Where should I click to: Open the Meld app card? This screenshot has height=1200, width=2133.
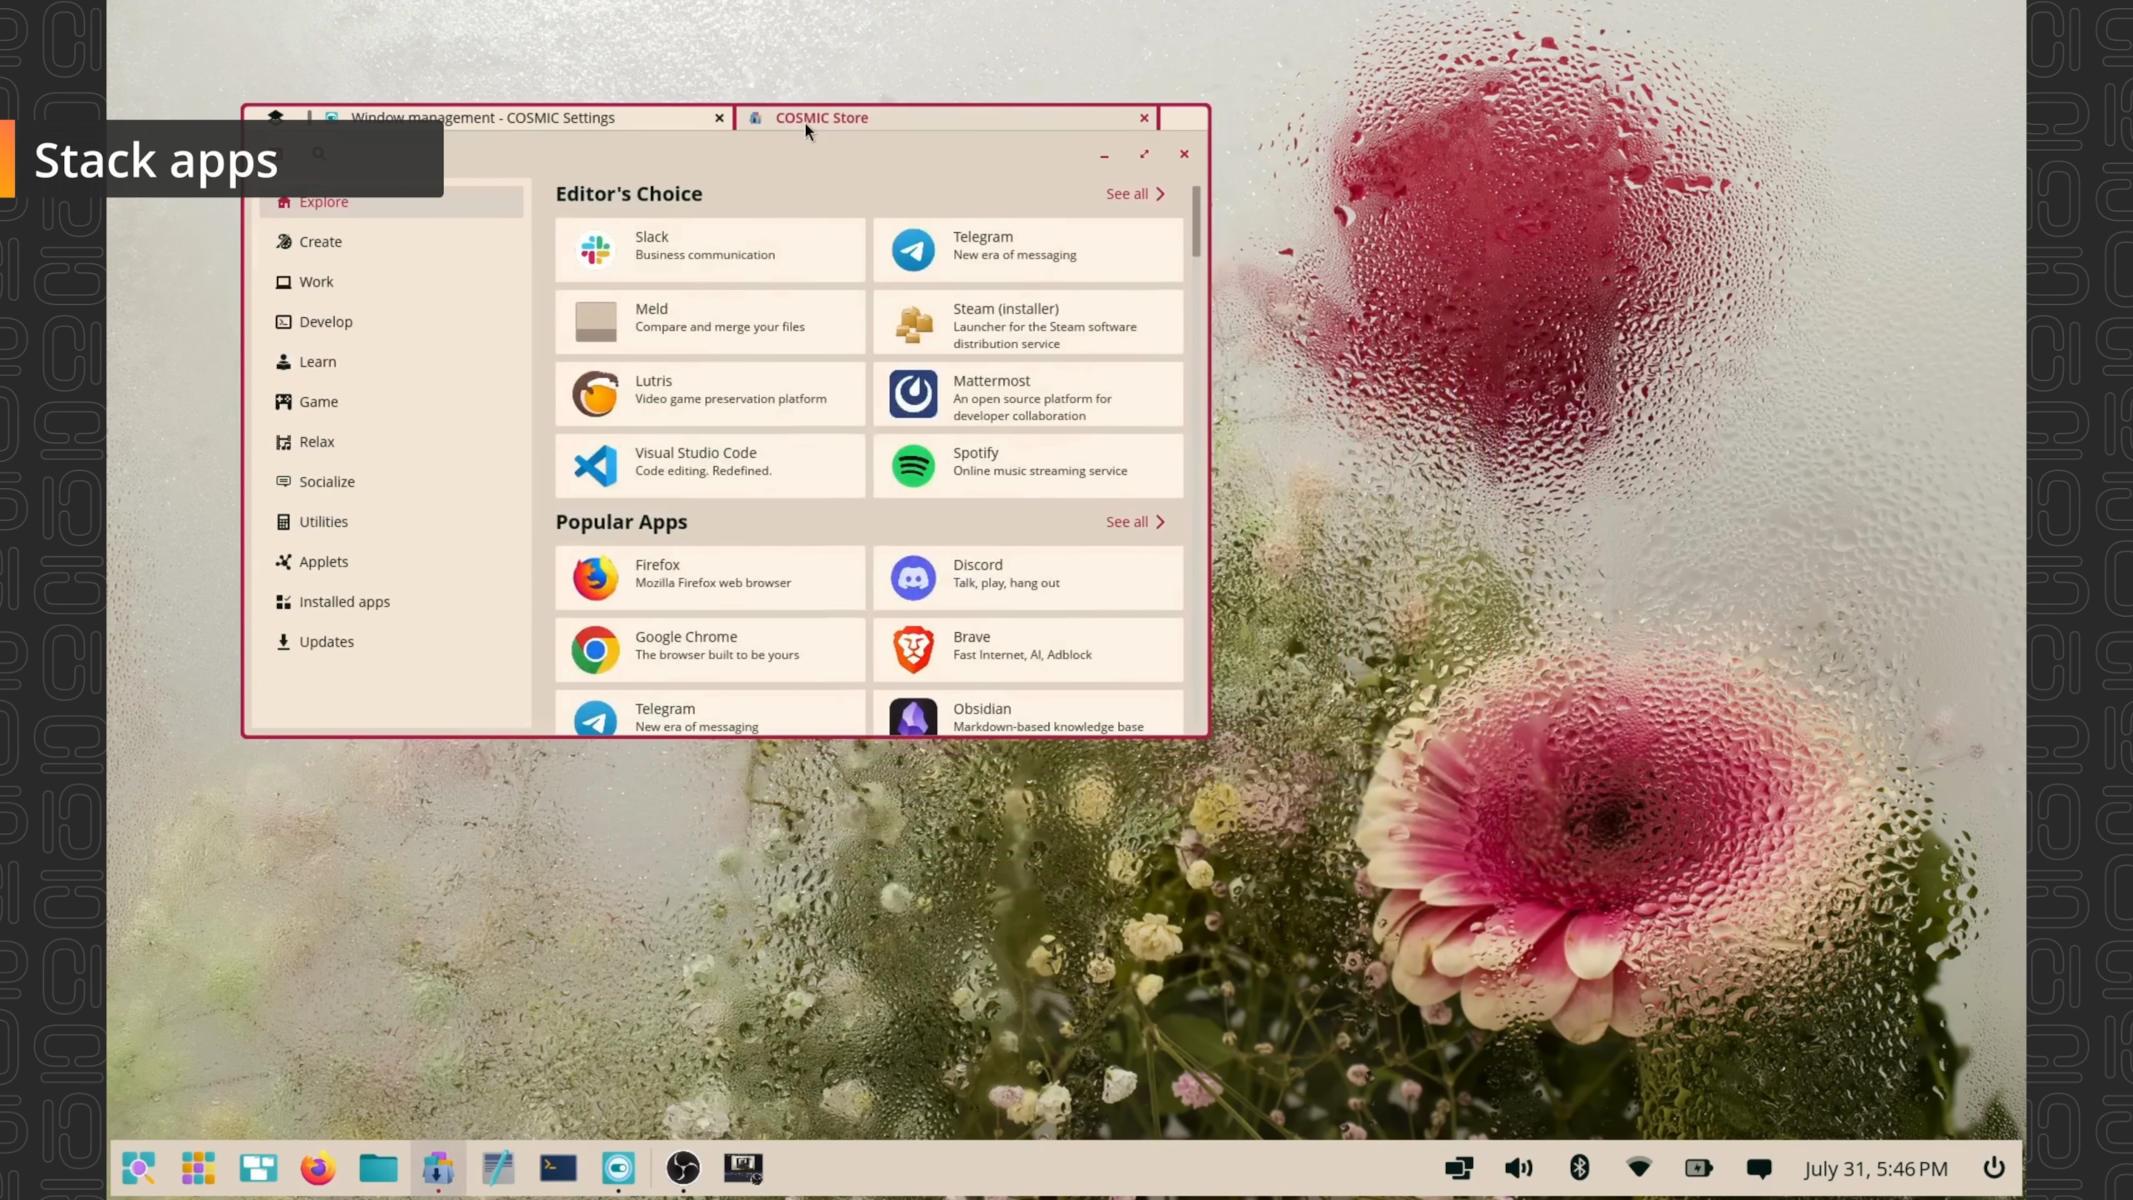click(x=710, y=321)
